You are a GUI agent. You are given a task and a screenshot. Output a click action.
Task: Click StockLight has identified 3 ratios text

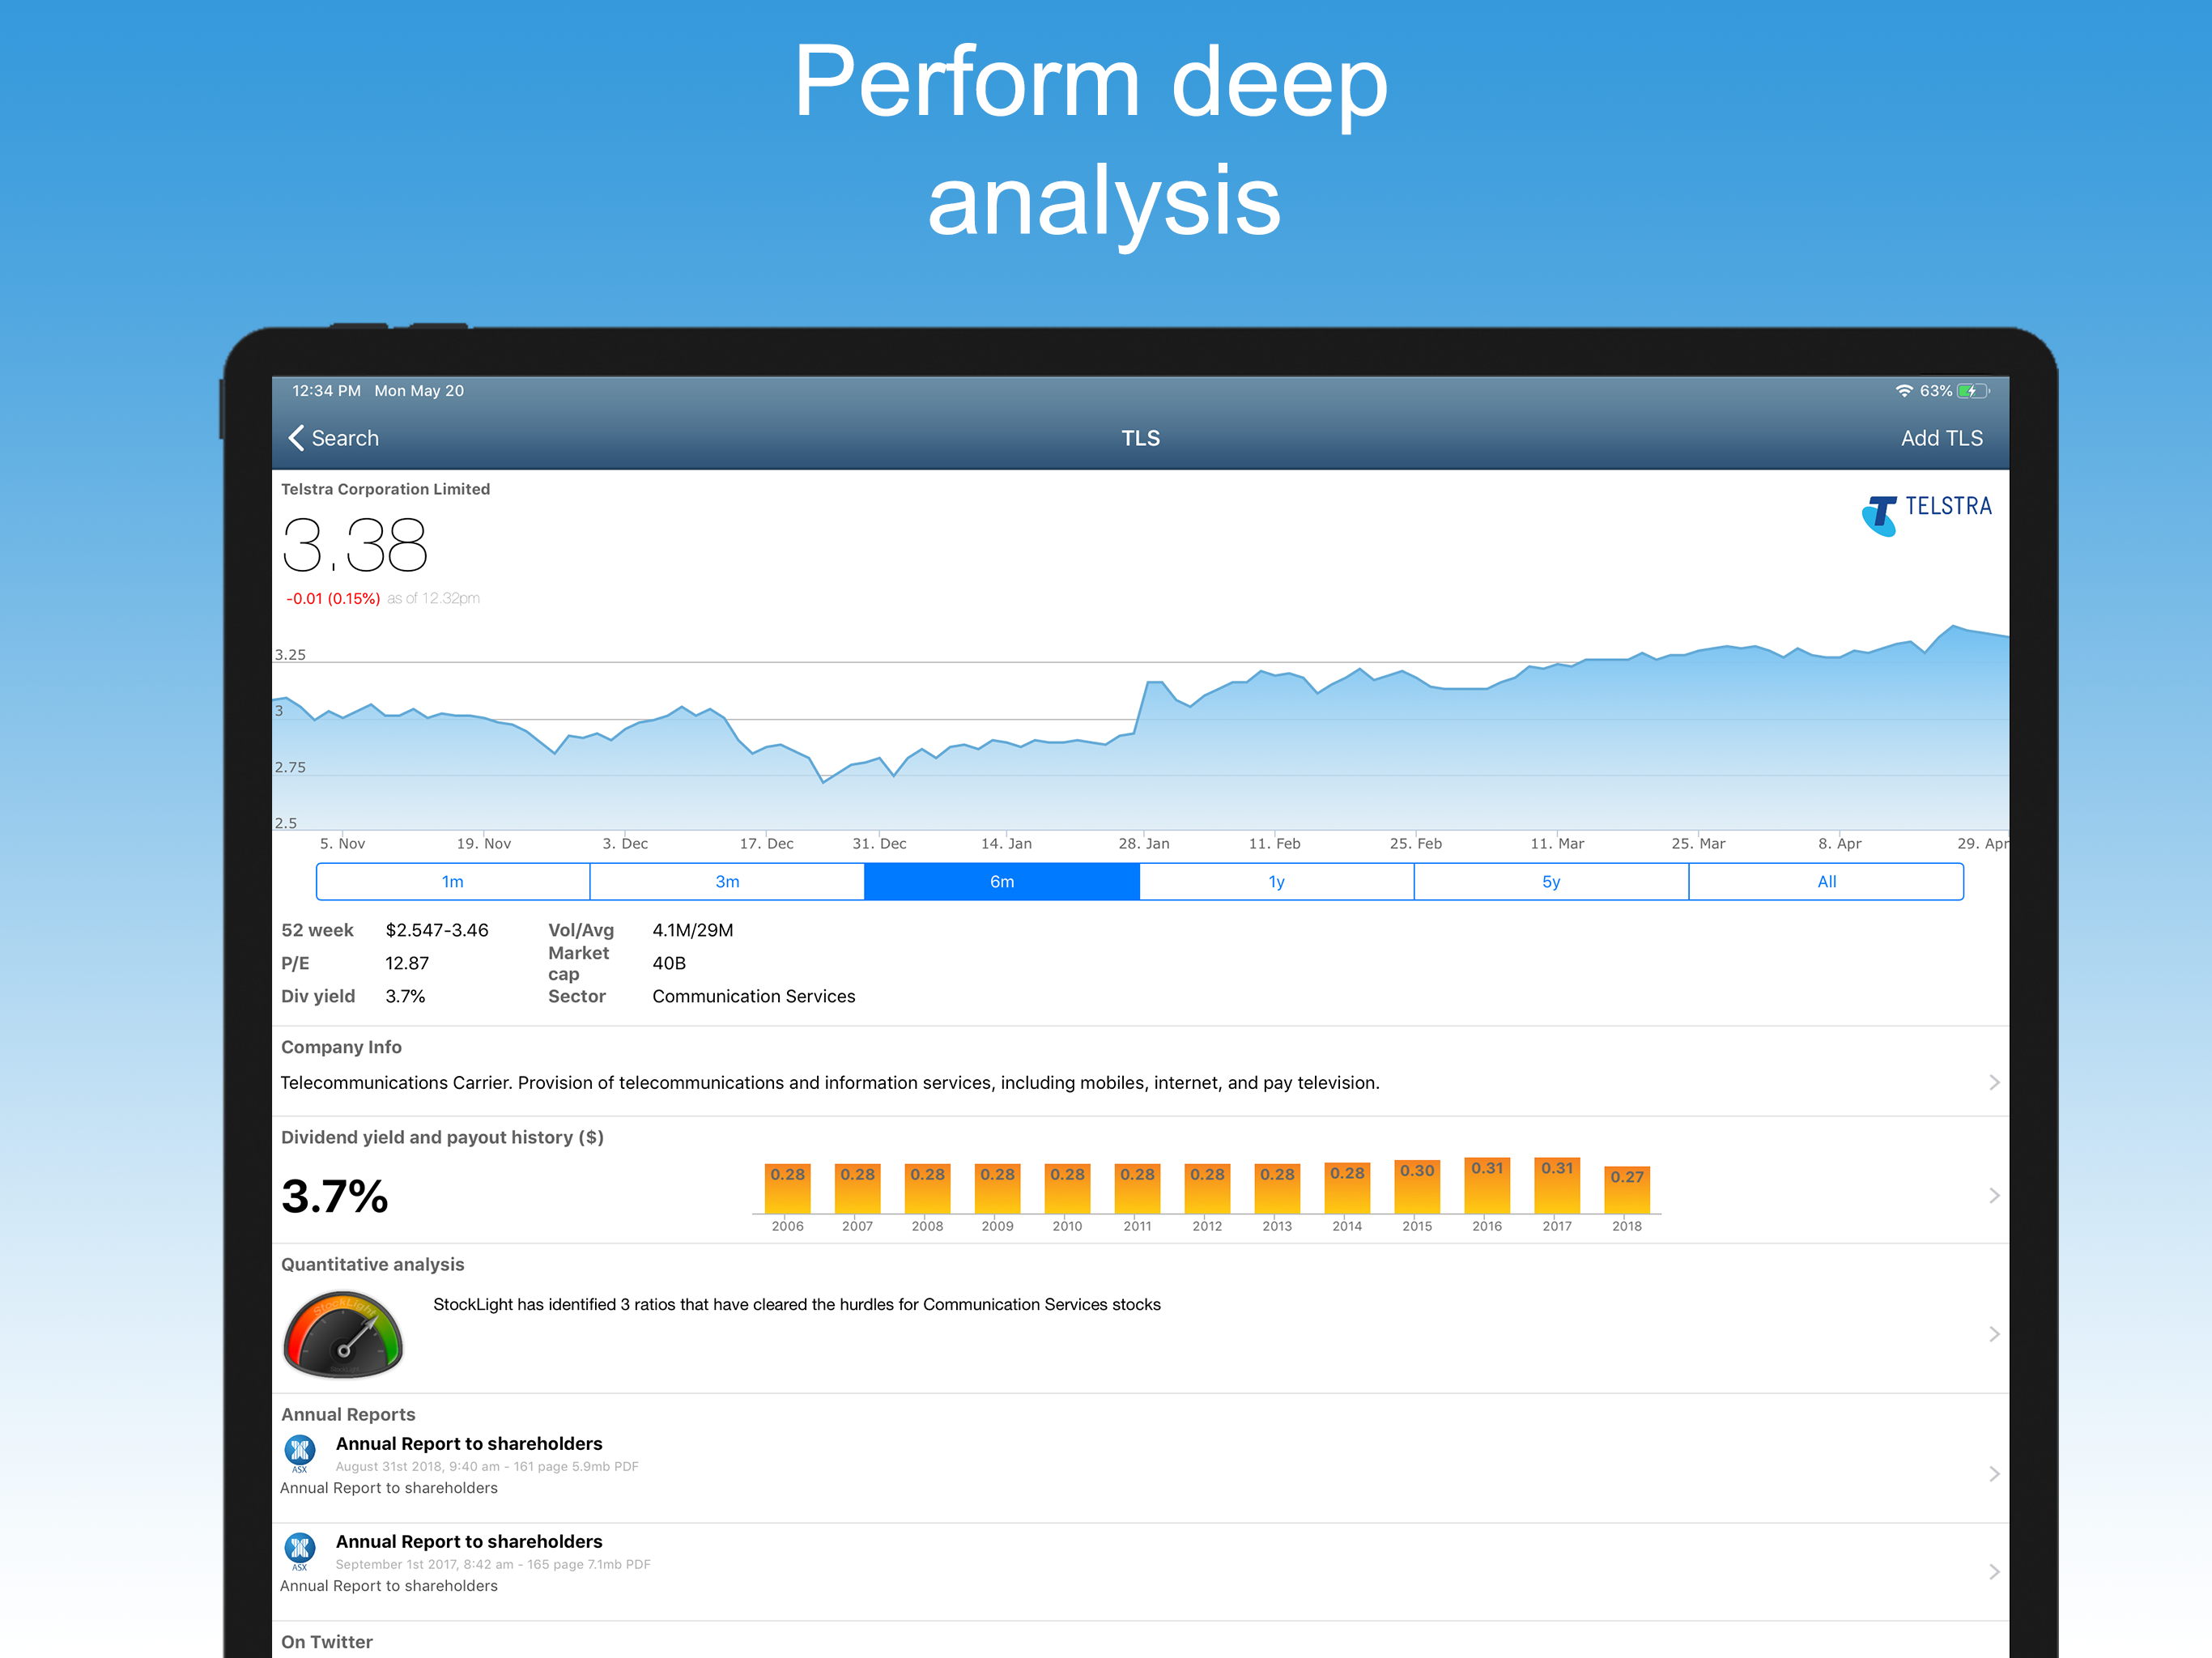(796, 1304)
